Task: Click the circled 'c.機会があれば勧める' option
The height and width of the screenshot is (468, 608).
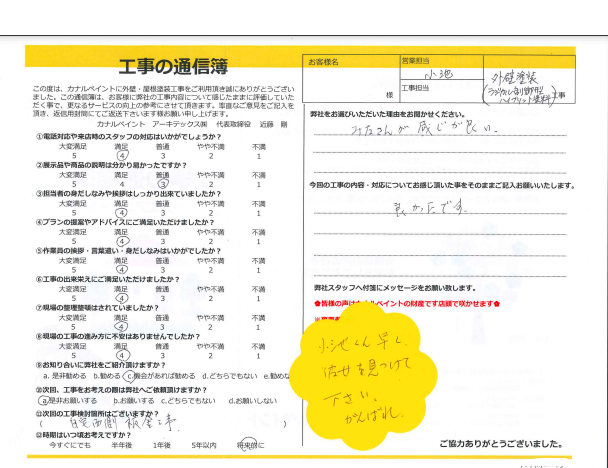Action: 161,377
